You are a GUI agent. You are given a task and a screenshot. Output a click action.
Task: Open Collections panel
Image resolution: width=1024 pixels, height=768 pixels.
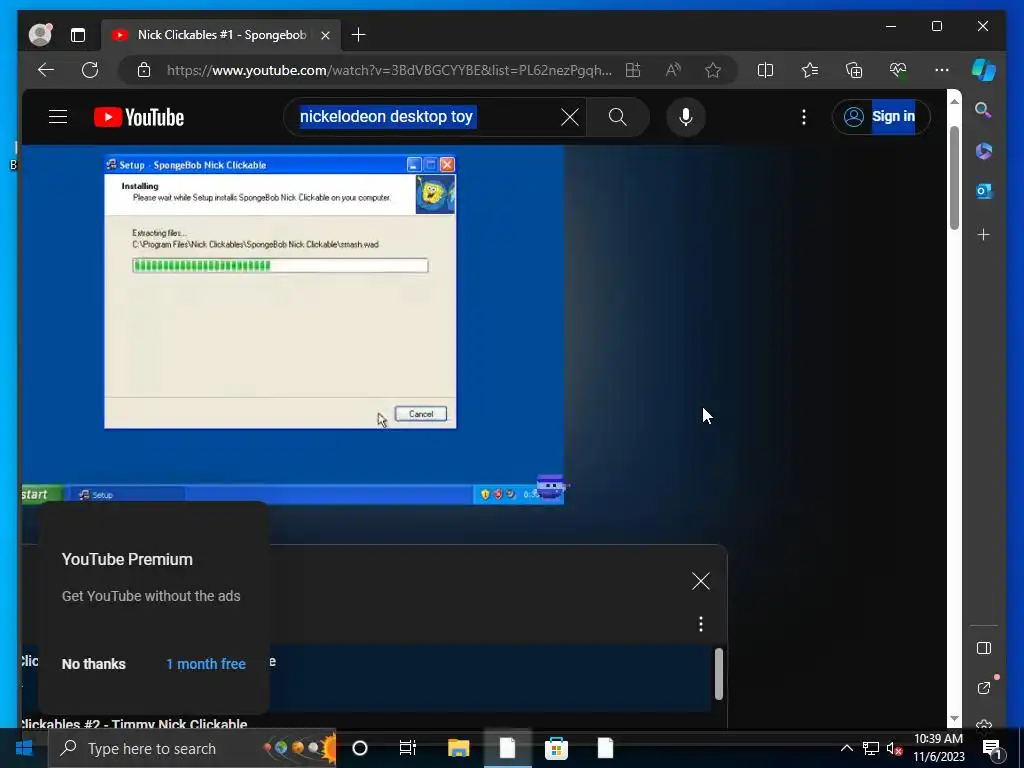[854, 70]
